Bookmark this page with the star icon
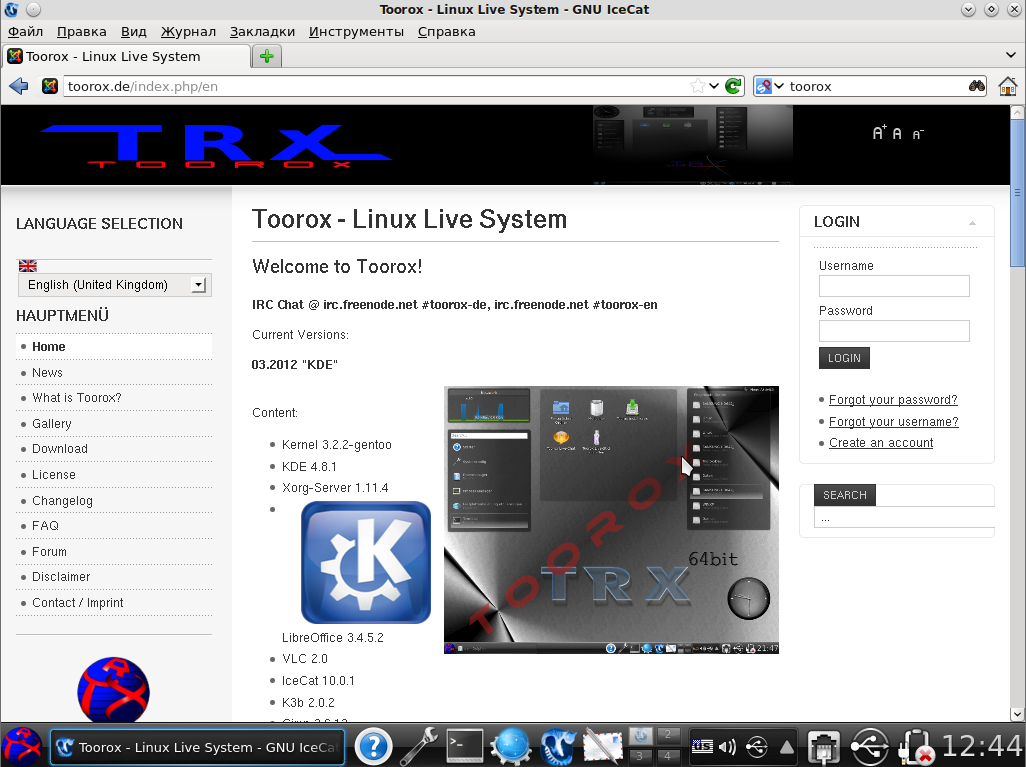 (x=698, y=87)
